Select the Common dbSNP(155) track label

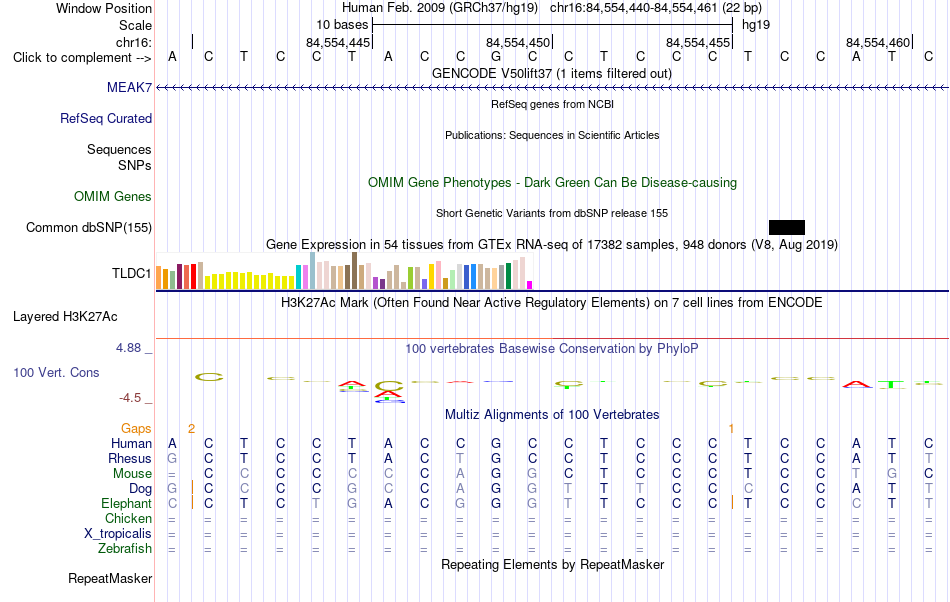pyautogui.click(x=89, y=227)
